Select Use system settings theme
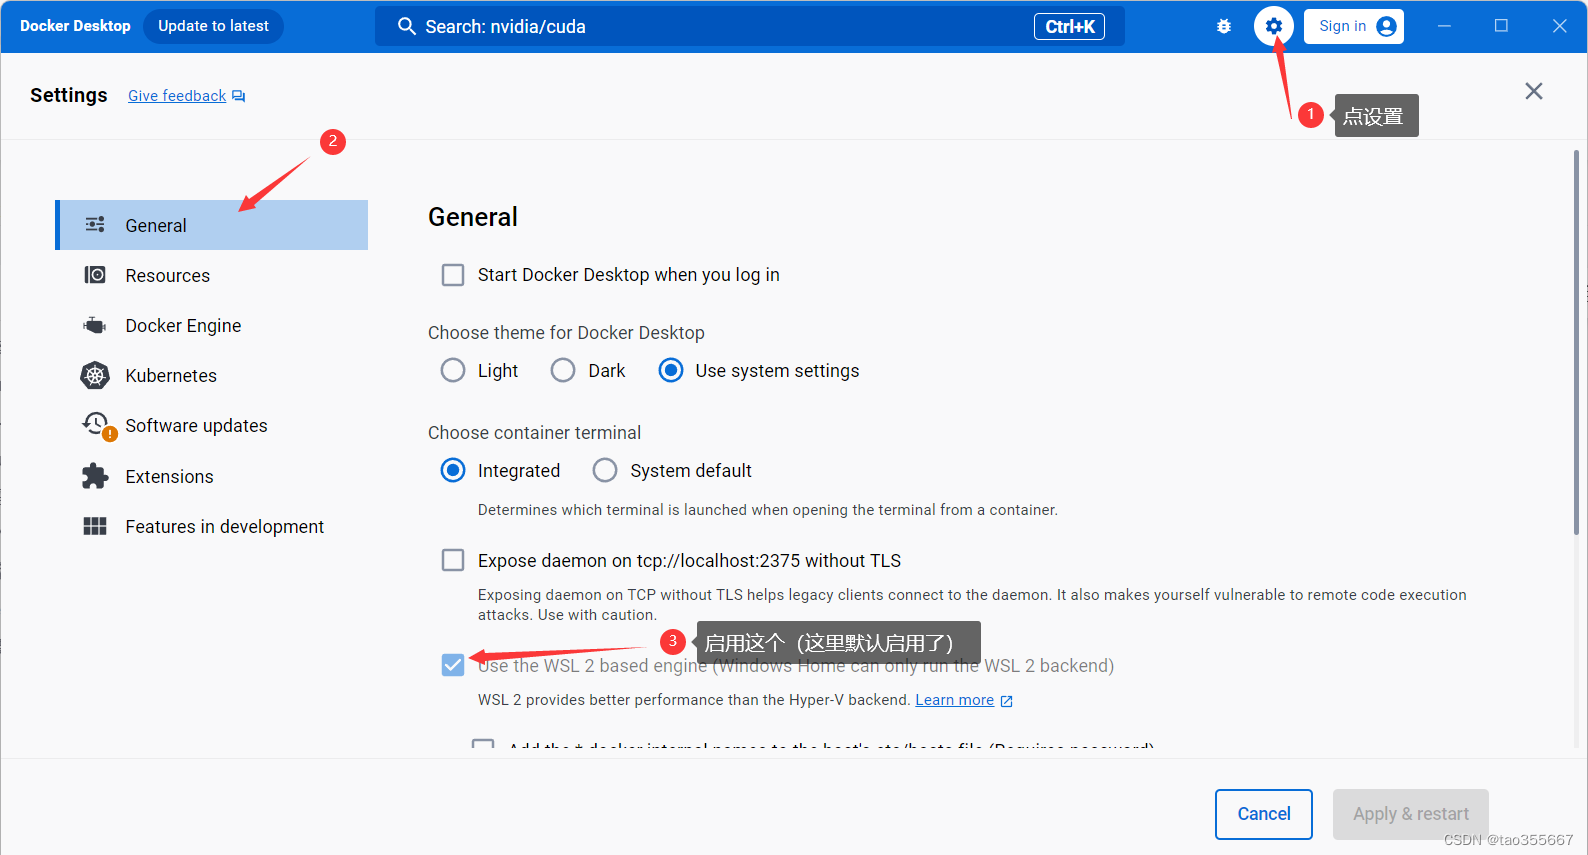This screenshot has width=1588, height=855. click(x=671, y=370)
